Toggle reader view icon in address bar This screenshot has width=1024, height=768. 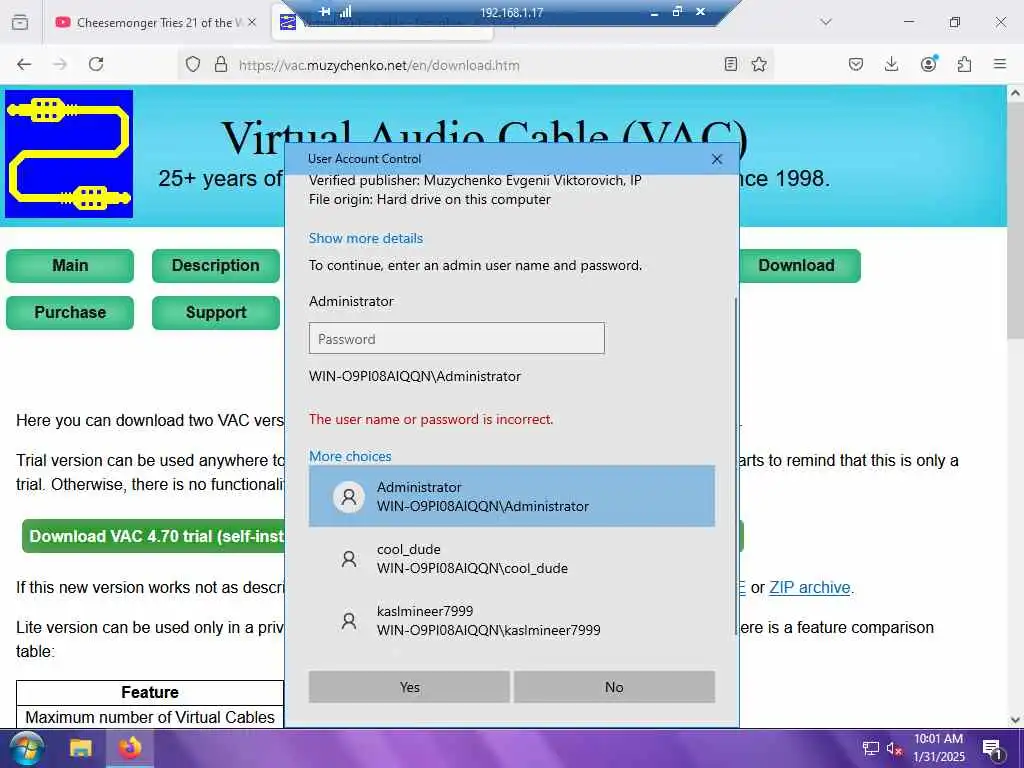731,64
